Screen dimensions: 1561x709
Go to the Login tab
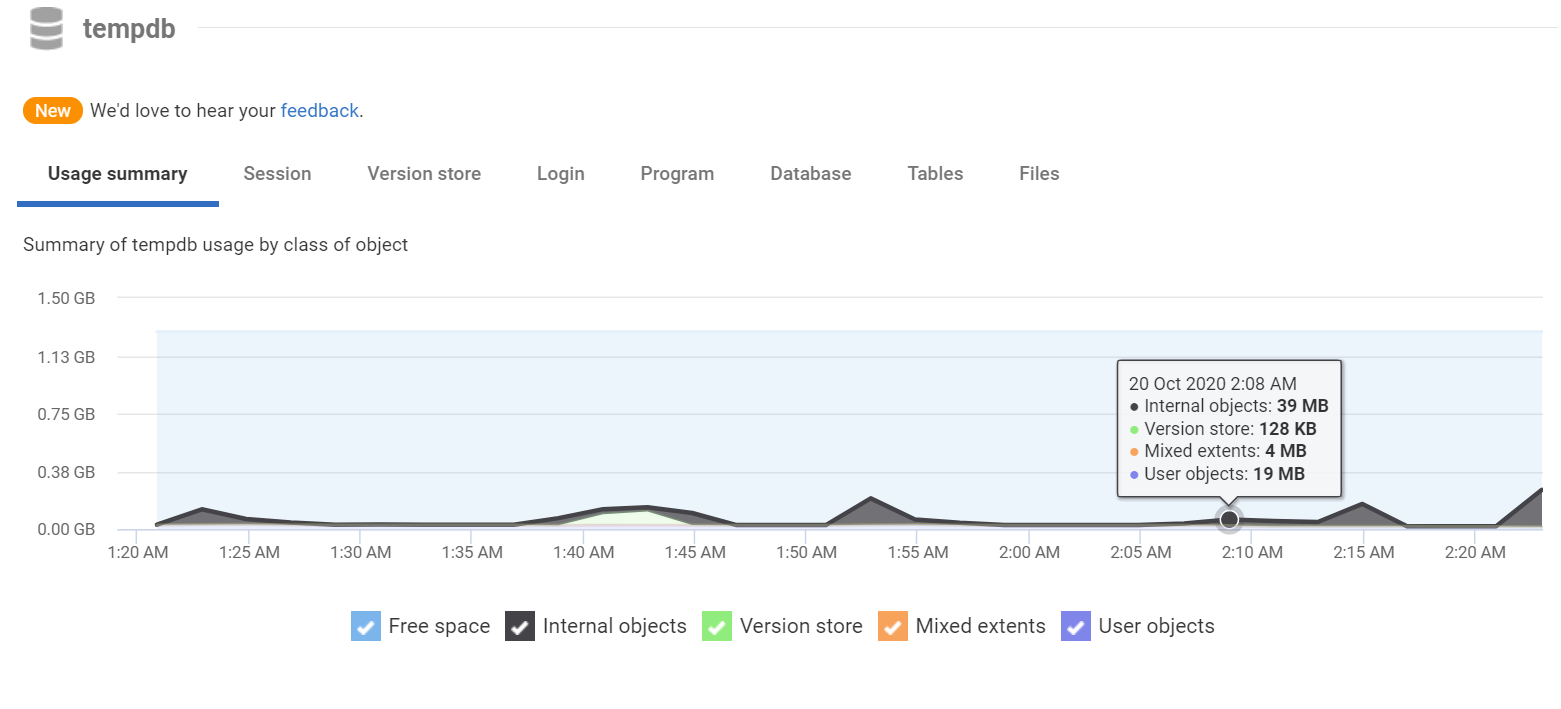pyautogui.click(x=560, y=174)
